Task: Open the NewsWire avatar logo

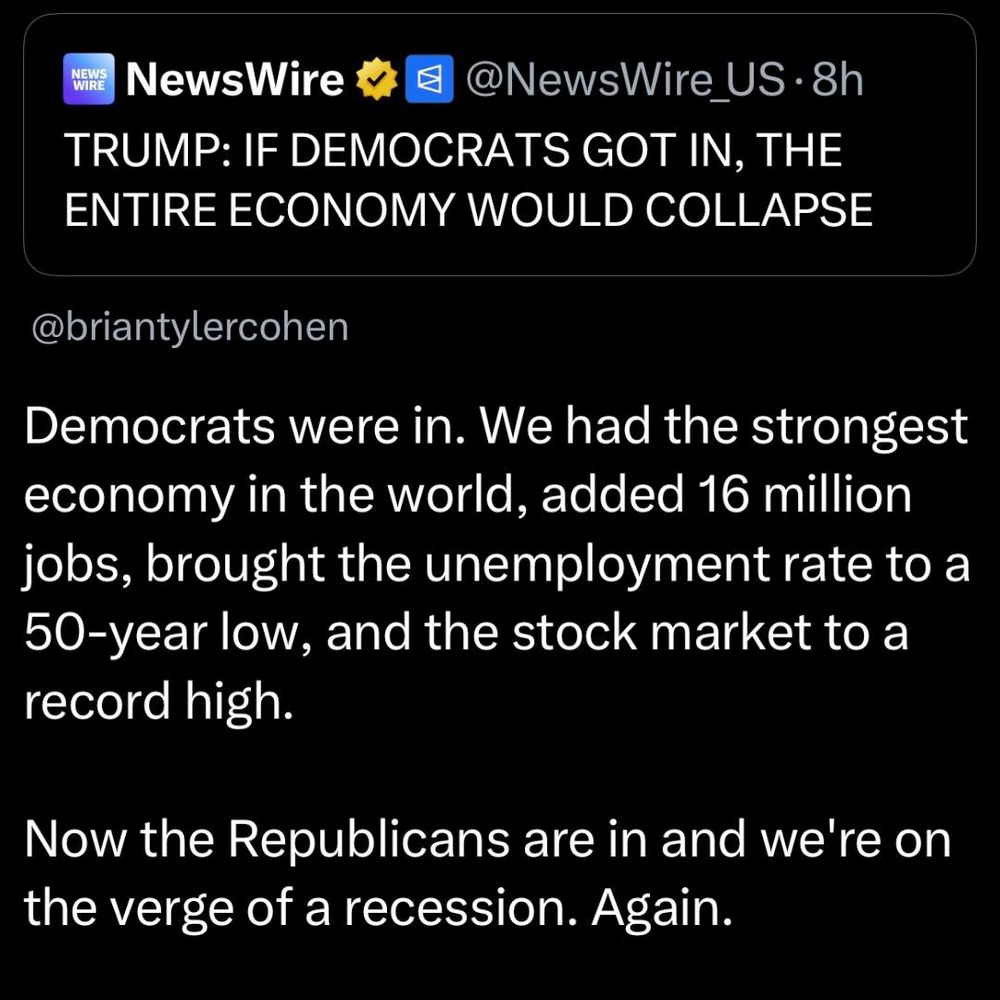Action: click(89, 79)
